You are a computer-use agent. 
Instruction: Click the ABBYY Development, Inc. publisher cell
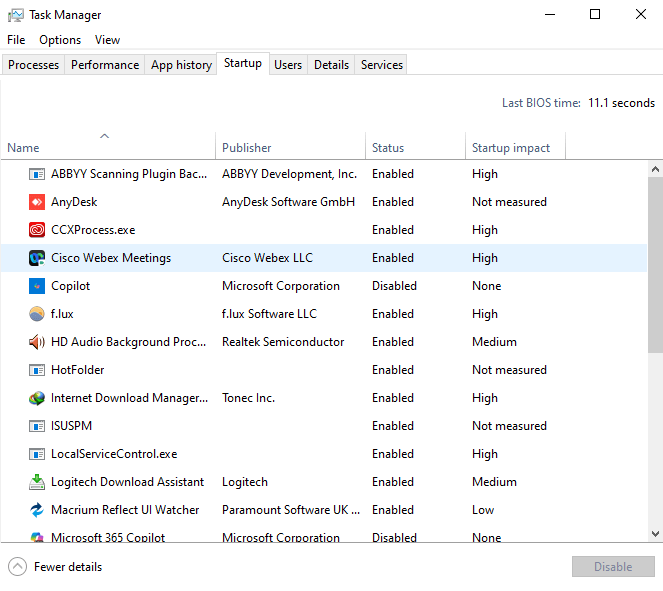pyautogui.click(x=289, y=174)
